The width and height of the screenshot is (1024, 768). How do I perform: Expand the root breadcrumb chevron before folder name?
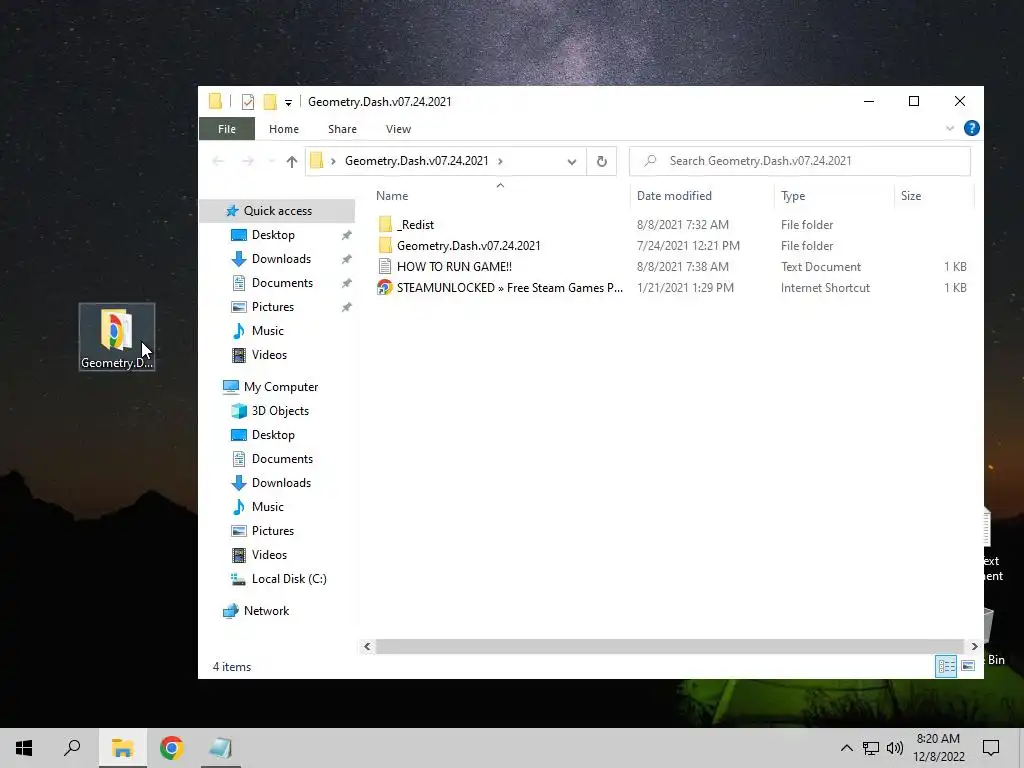pos(333,161)
